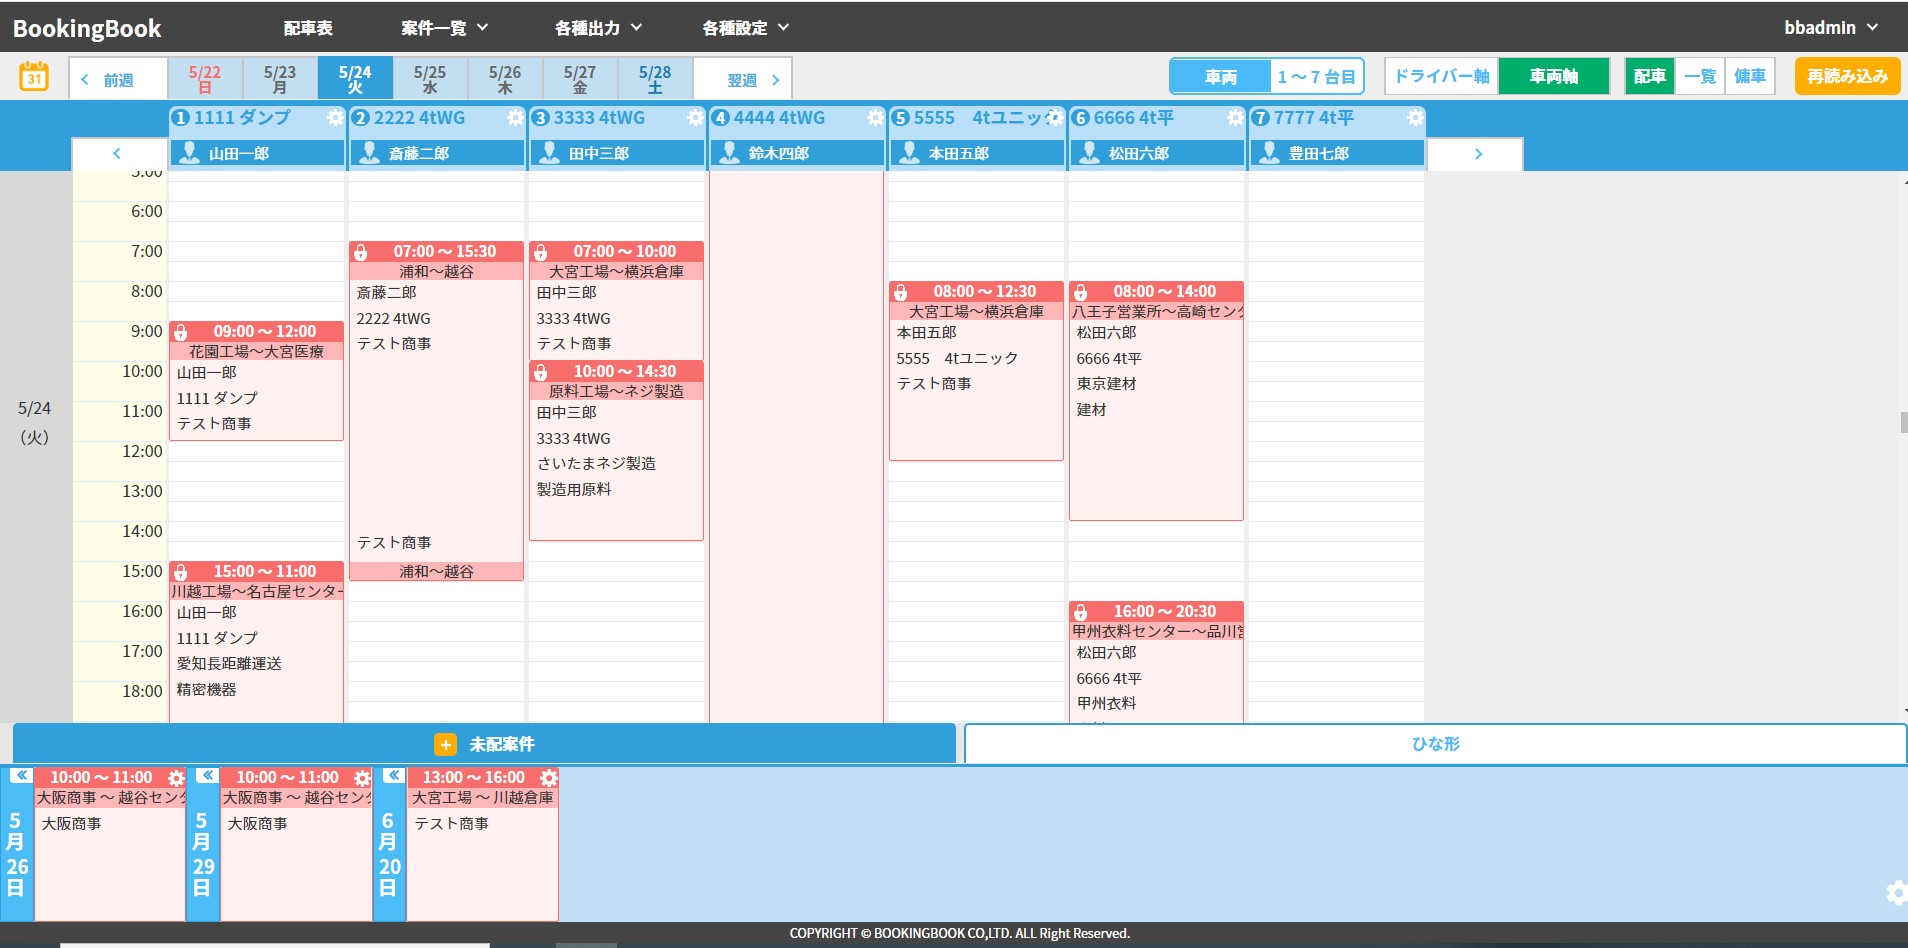Switch to ドライバー軸 view
Image resolution: width=1908 pixels, height=948 pixels.
pos(1440,75)
